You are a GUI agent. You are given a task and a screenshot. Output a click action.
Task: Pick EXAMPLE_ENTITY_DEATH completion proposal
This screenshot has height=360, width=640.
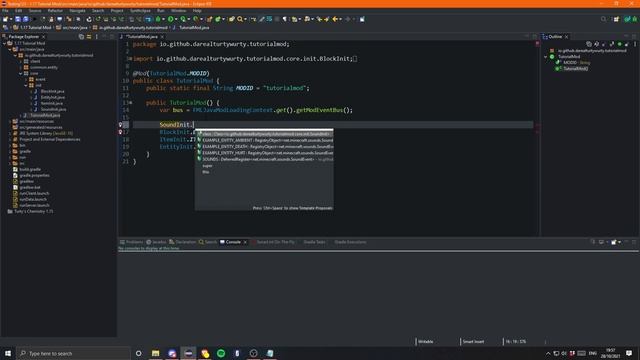coord(264,147)
